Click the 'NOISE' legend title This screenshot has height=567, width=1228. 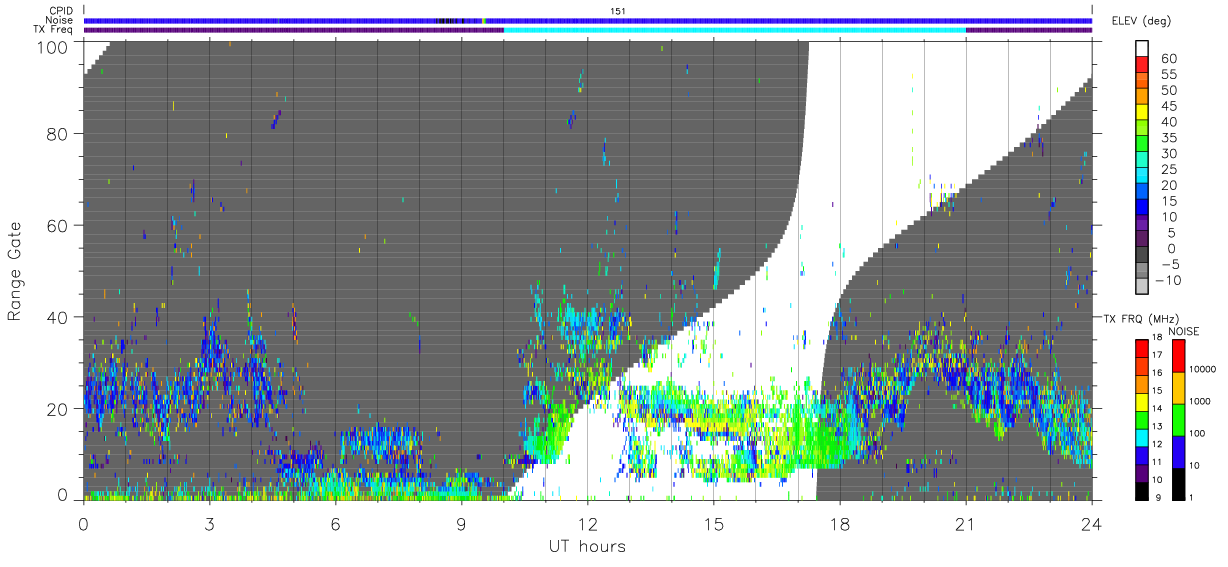pos(1183,331)
